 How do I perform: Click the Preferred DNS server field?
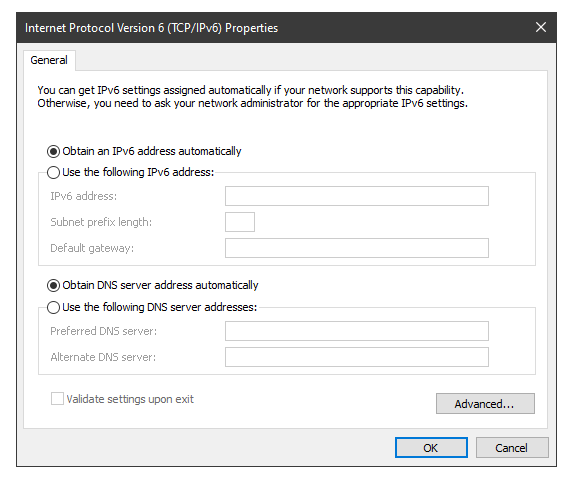pyautogui.click(x=357, y=331)
